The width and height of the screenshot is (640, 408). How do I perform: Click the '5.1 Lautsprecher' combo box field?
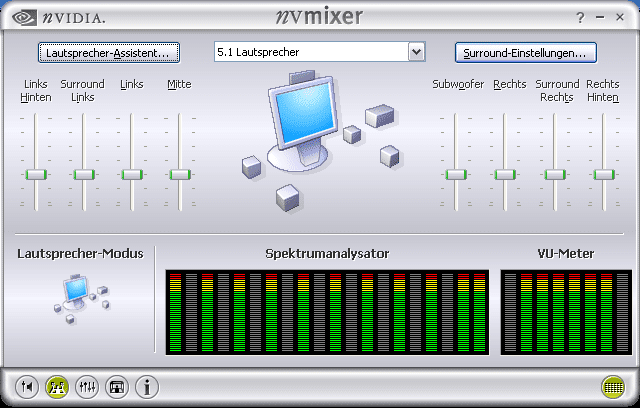tap(320, 52)
